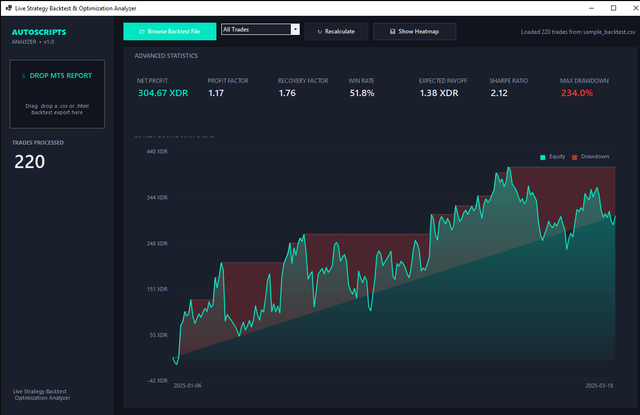Click the Drawdown legend red swatch
Screen dimensions: 640x415
tap(574, 157)
